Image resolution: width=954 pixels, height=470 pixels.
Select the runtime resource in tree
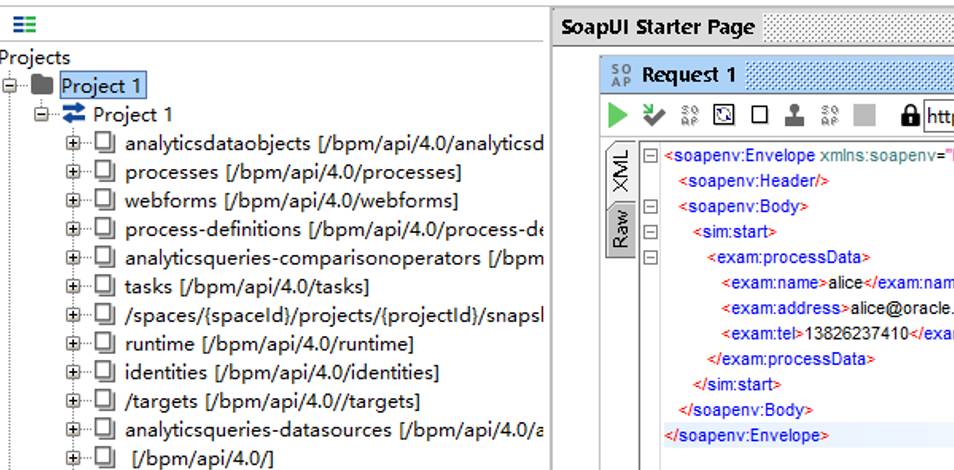(x=268, y=345)
